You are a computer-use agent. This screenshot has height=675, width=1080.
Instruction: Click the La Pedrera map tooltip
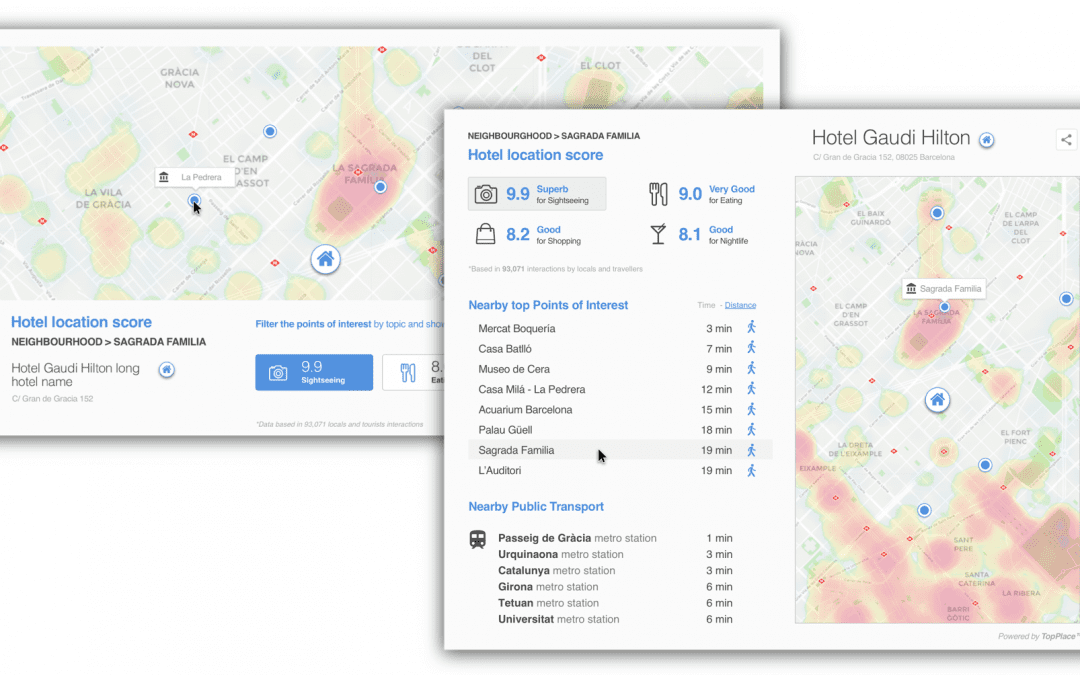click(x=194, y=177)
